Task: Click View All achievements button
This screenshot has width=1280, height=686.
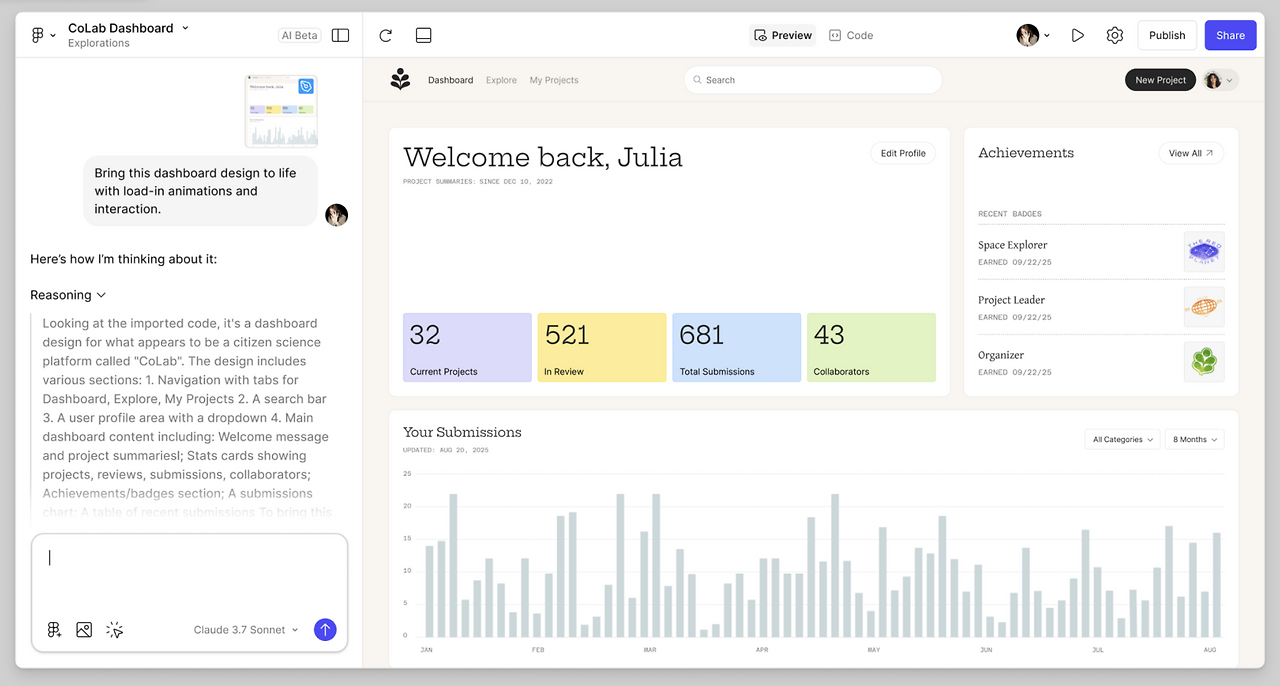Action: 1191,153
